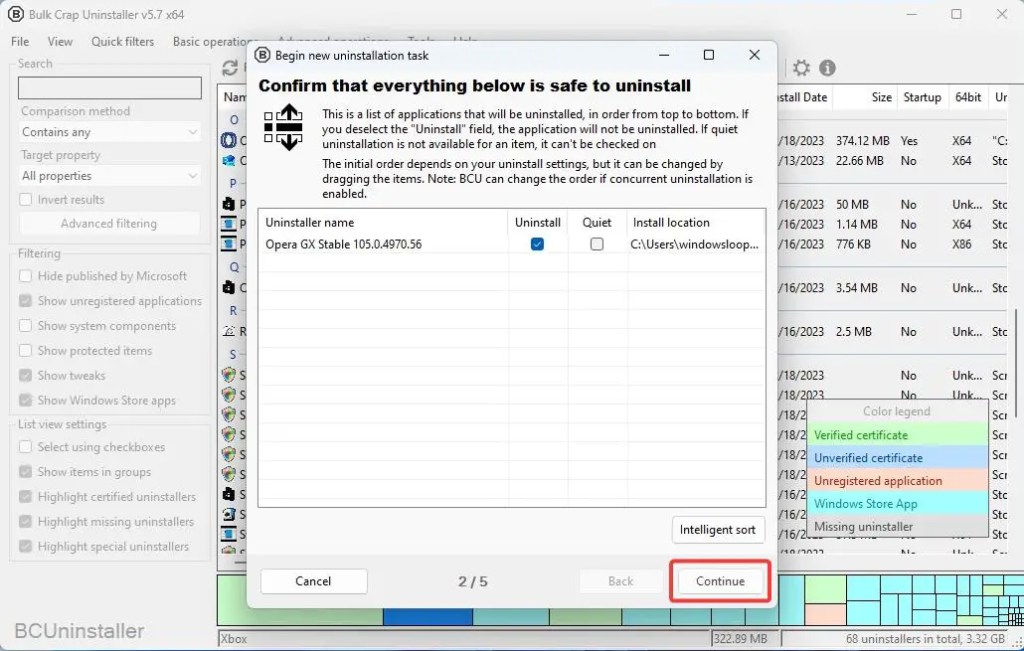This screenshot has width=1024, height=651.
Task: Click the Quiet column header
Action: (x=597, y=223)
